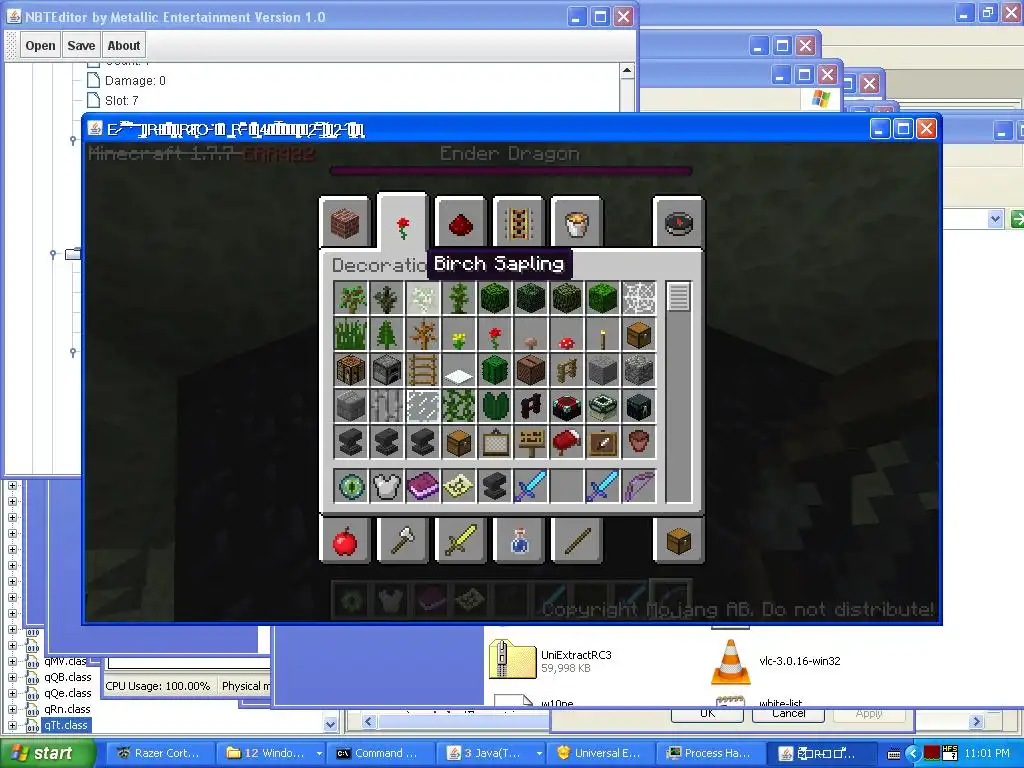This screenshot has width=1024, height=768.
Task: Pick the Enchantment Table block
Action: [x=567, y=406]
